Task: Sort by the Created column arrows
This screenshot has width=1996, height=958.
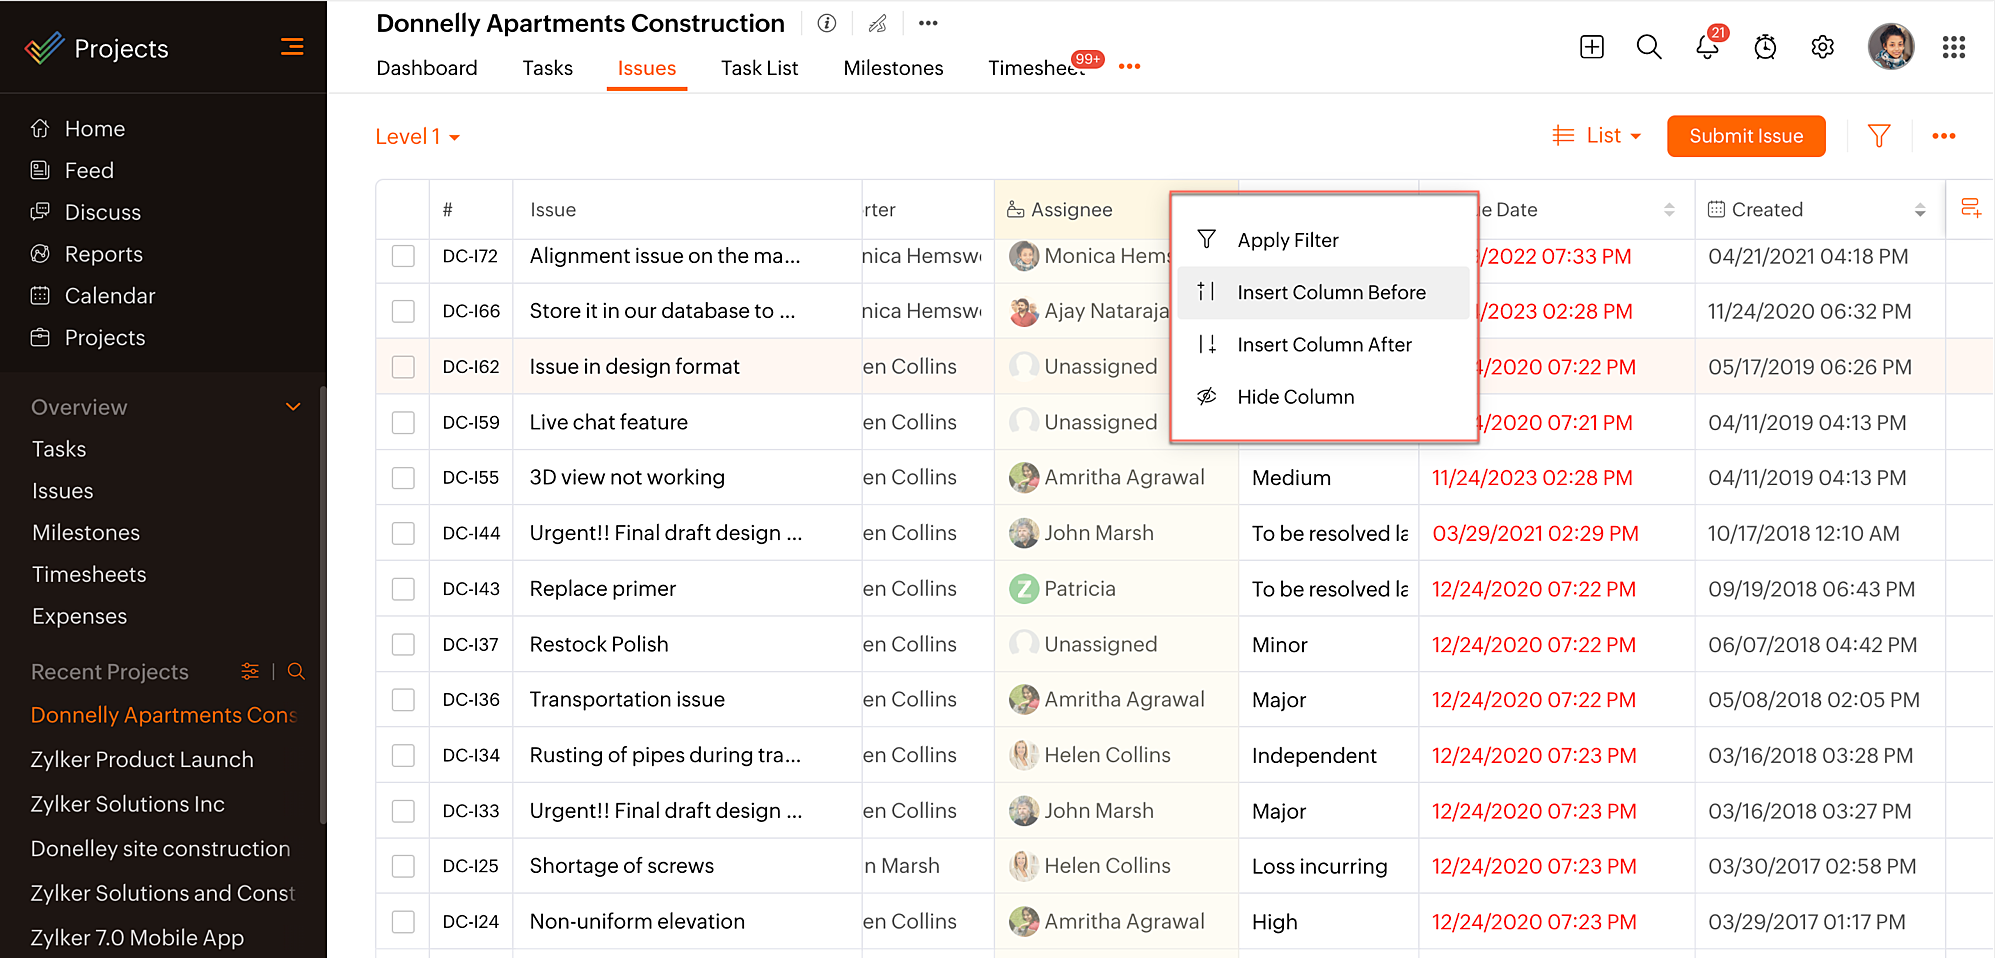Action: click(1920, 210)
